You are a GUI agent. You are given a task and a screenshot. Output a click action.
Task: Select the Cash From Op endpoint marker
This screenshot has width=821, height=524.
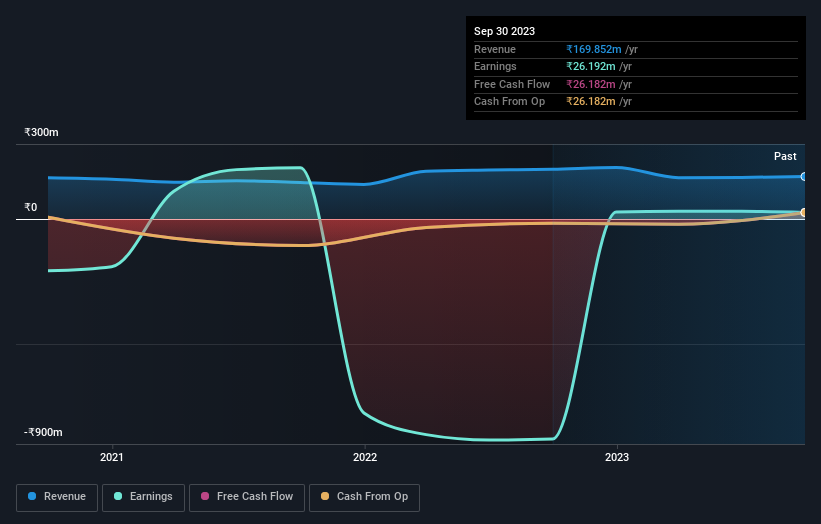point(803,213)
